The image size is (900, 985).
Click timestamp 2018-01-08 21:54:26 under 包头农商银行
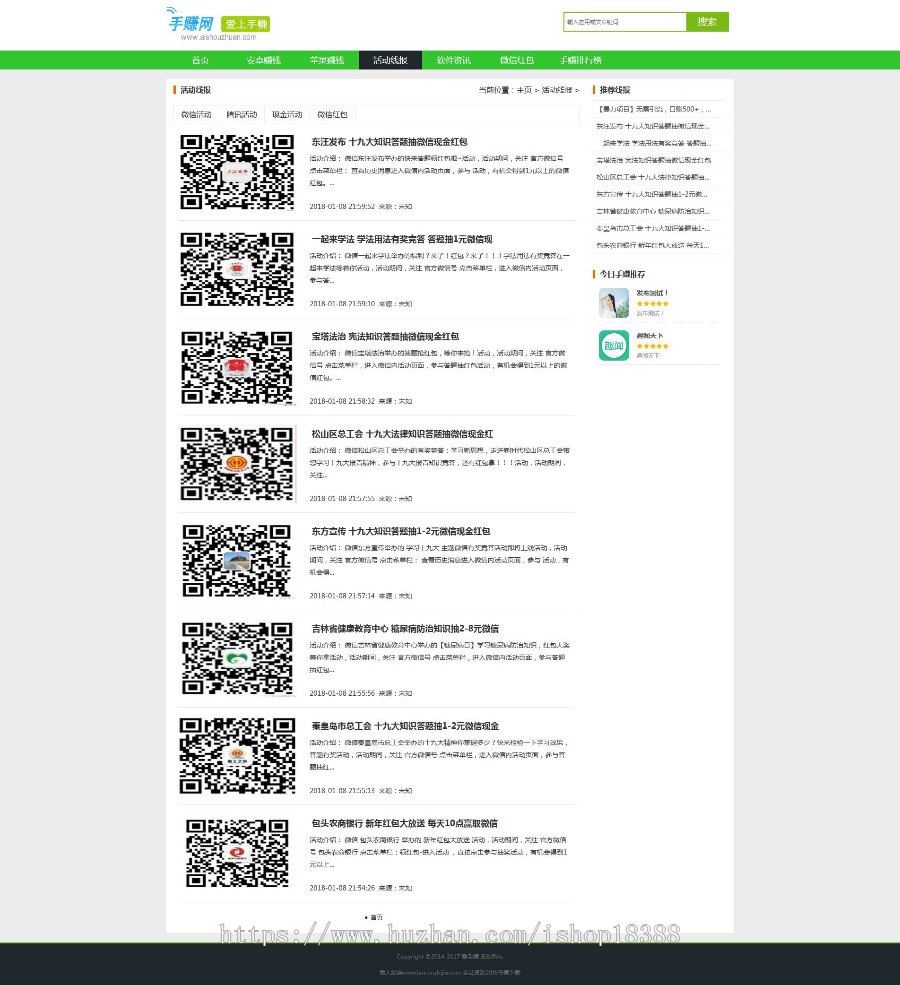pos(342,888)
